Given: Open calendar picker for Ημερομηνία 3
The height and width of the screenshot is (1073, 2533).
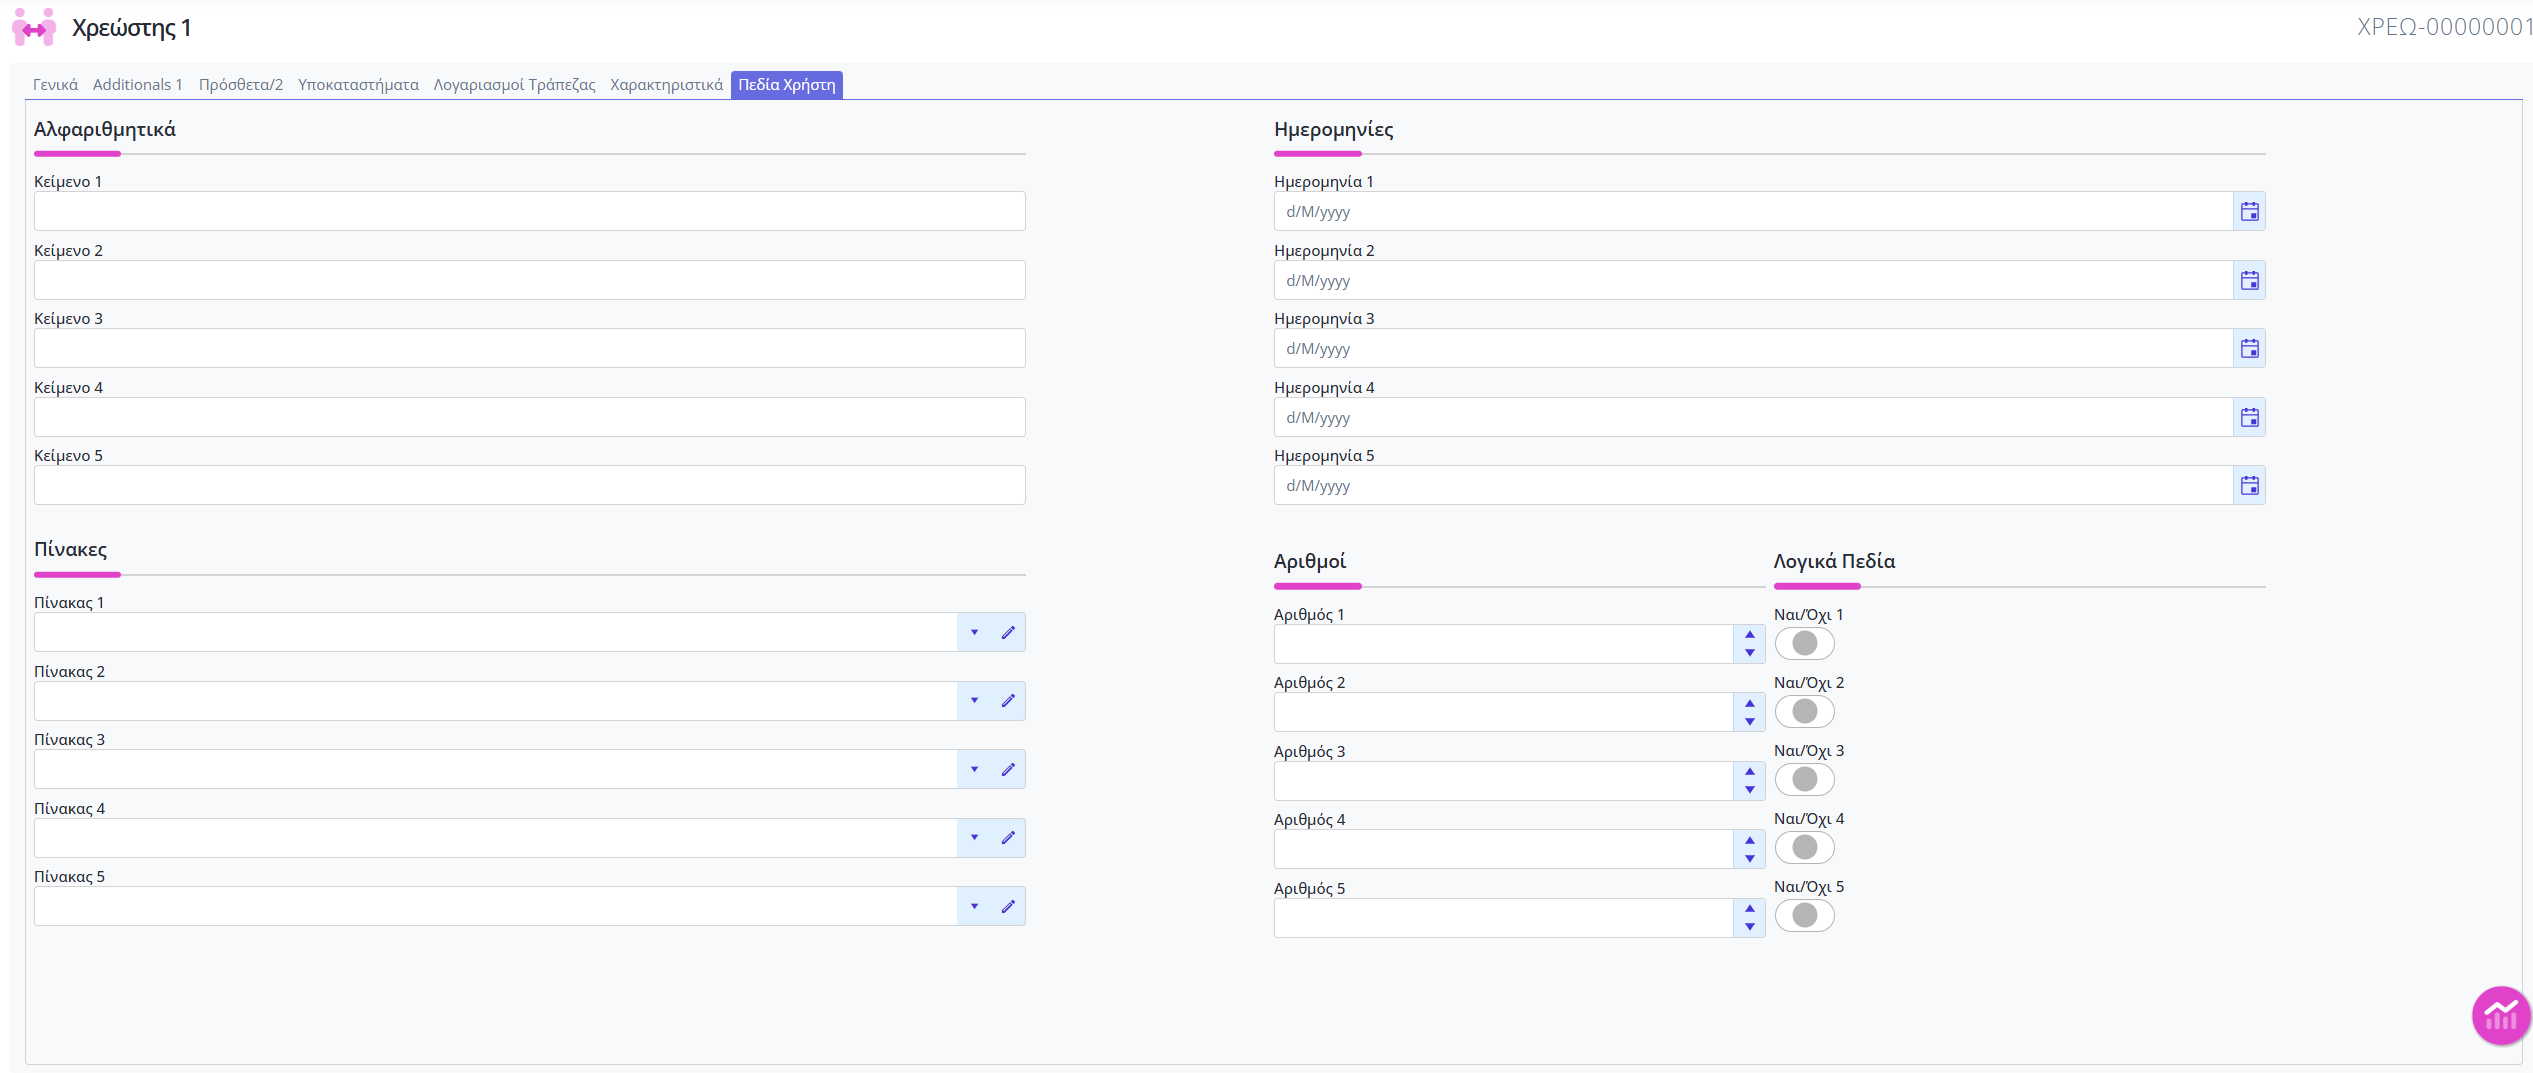Looking at the screenshot, I should pyautogui.click(x=2249, y=348).
